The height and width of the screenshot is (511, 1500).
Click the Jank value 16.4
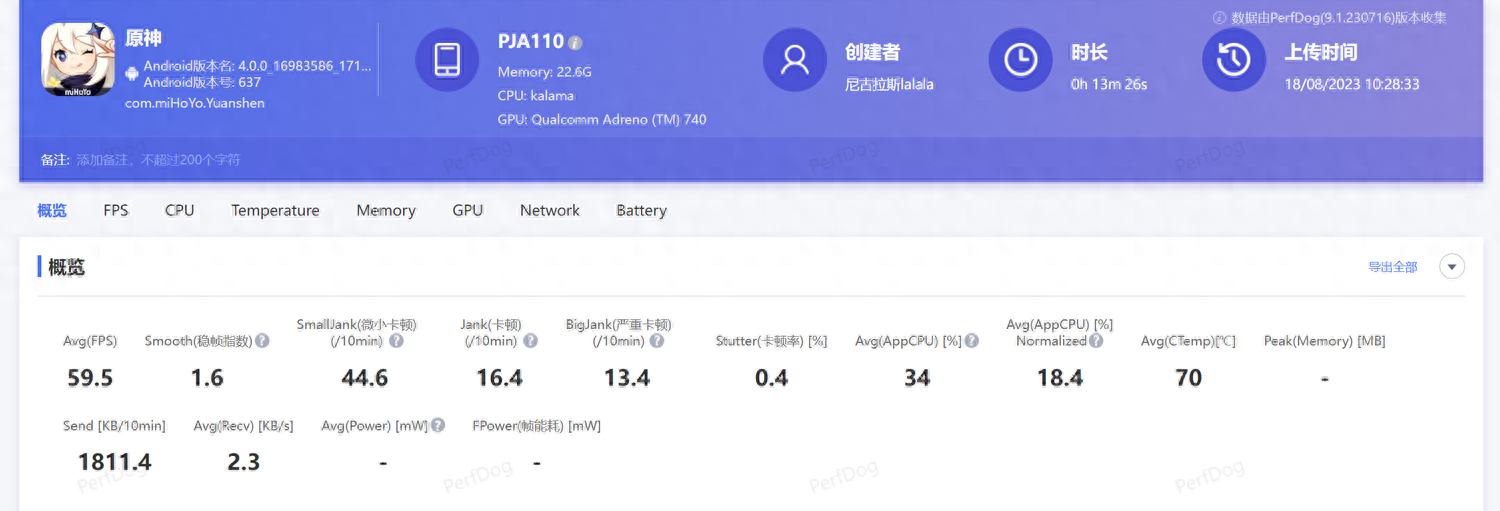click(x=500, y=378)
